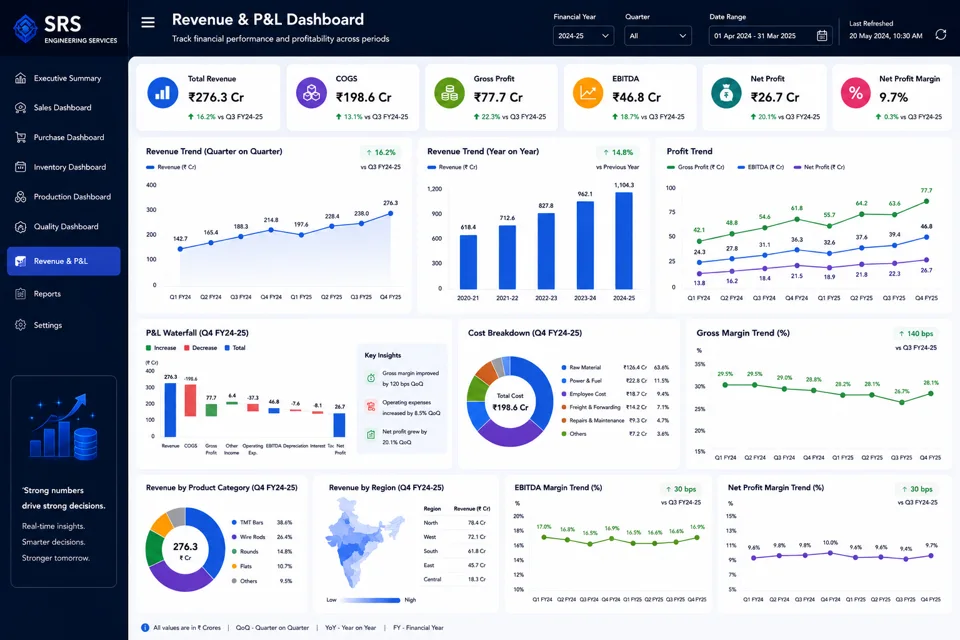Screen dimensions: 960x640
Task: Toggle Revenue legend in Quarter on Quarter chart
Action: 171,167
